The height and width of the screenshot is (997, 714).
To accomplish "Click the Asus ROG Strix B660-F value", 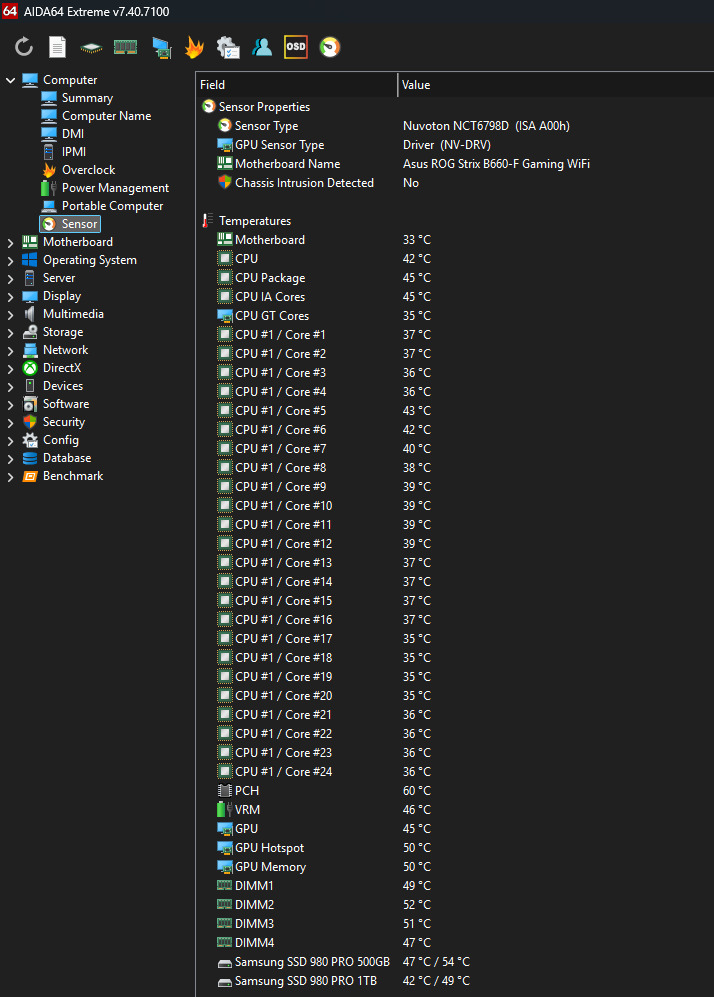I will coord(496,163).
